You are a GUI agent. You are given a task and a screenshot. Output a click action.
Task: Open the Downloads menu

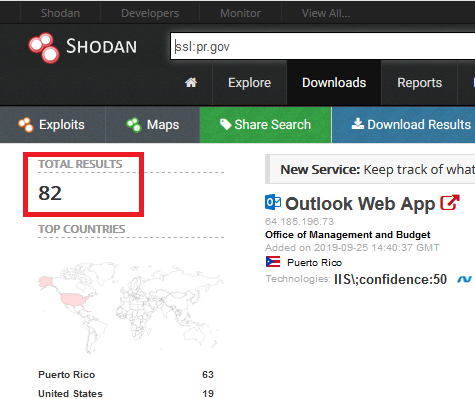click(x=334, y=83)
